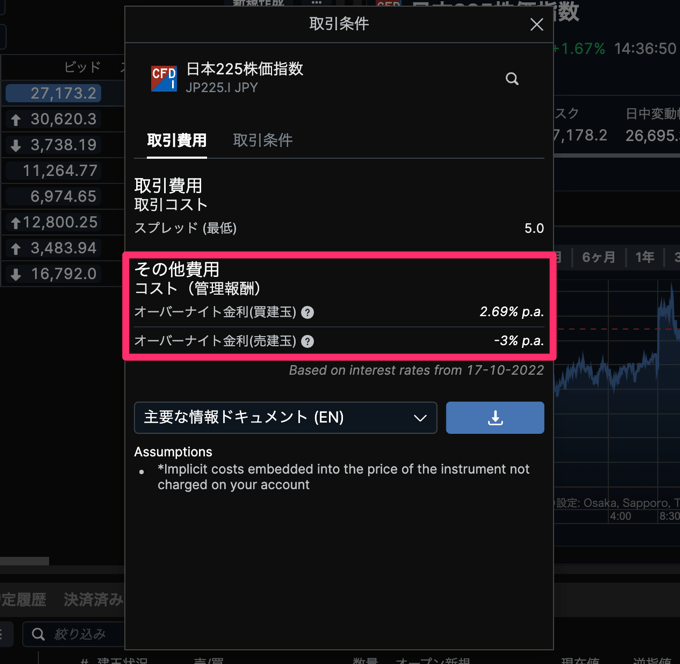The width and height of the screenshot is (680, 664).
Task: Click interest rates date note 17-10-2022
Action: (416, 370)
